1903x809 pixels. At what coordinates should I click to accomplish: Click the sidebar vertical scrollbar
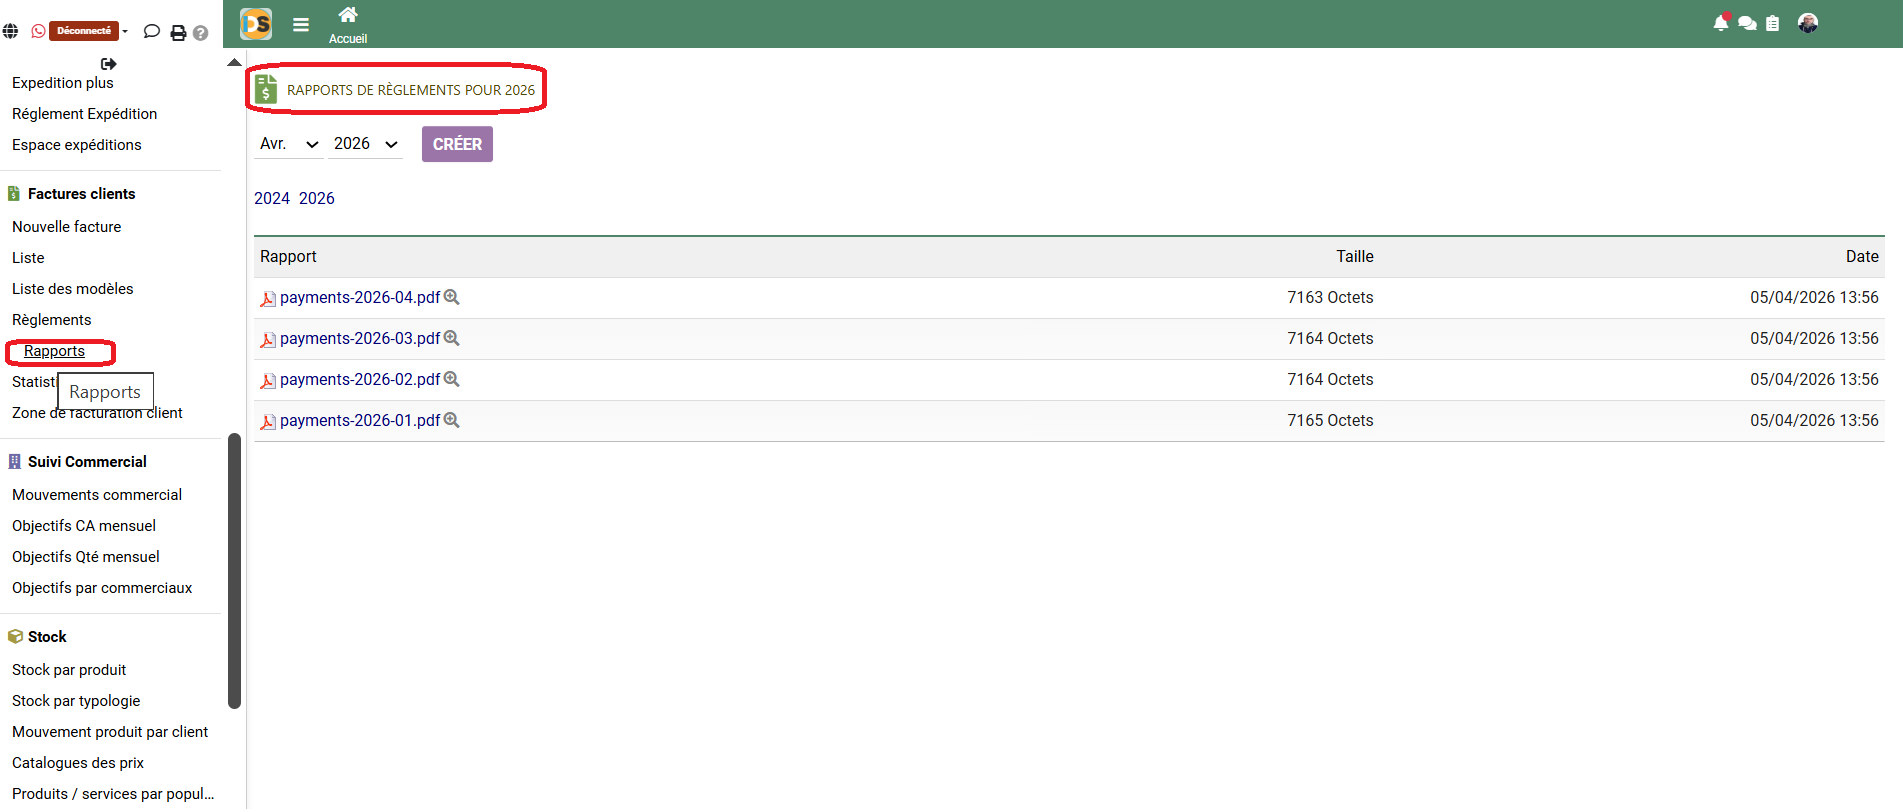click(x=235, y=570)
